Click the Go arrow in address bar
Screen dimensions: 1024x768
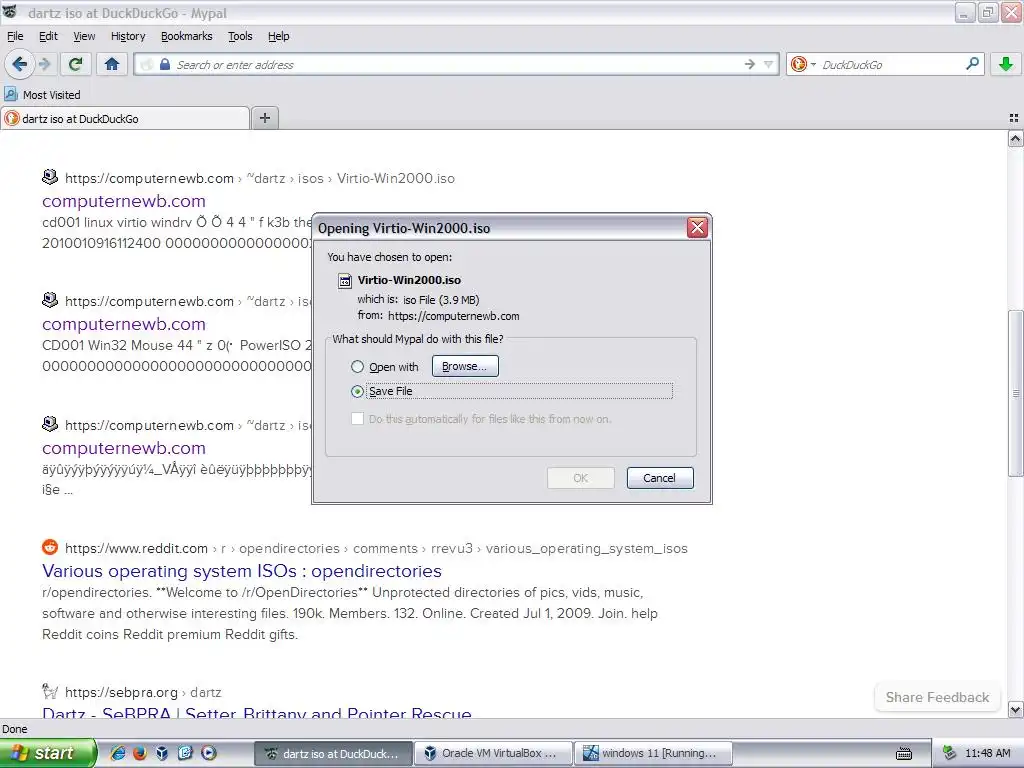point(750,64)
